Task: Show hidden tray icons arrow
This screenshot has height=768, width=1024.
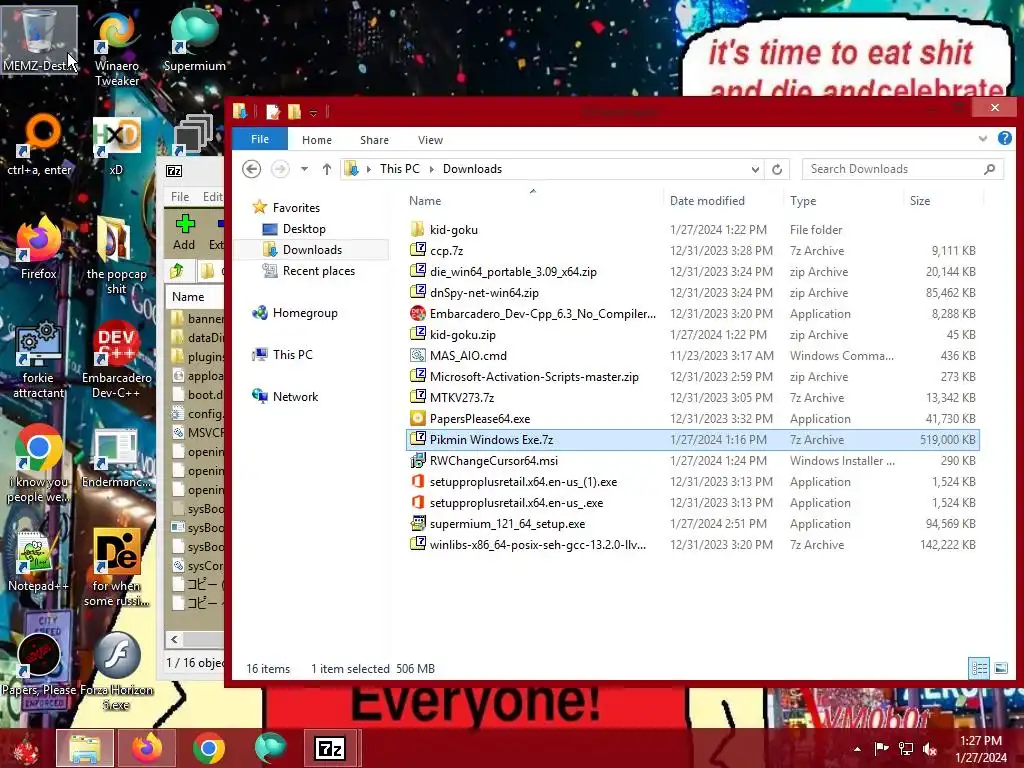Action: pyautogui.click(x=857, y=749)
